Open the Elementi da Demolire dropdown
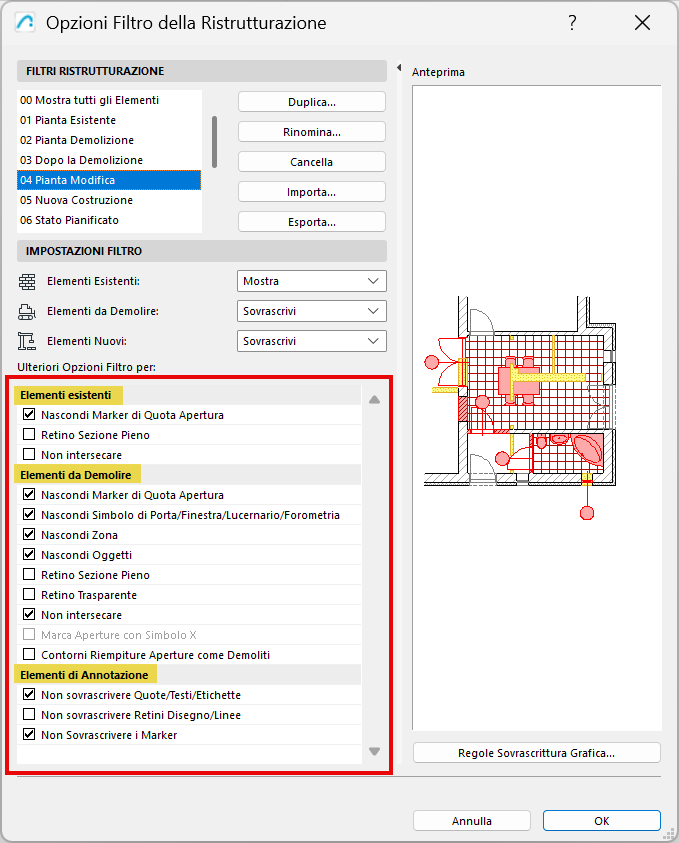This screenshot has height=843, width=679. pyautogui.click(x=312, y=311)
